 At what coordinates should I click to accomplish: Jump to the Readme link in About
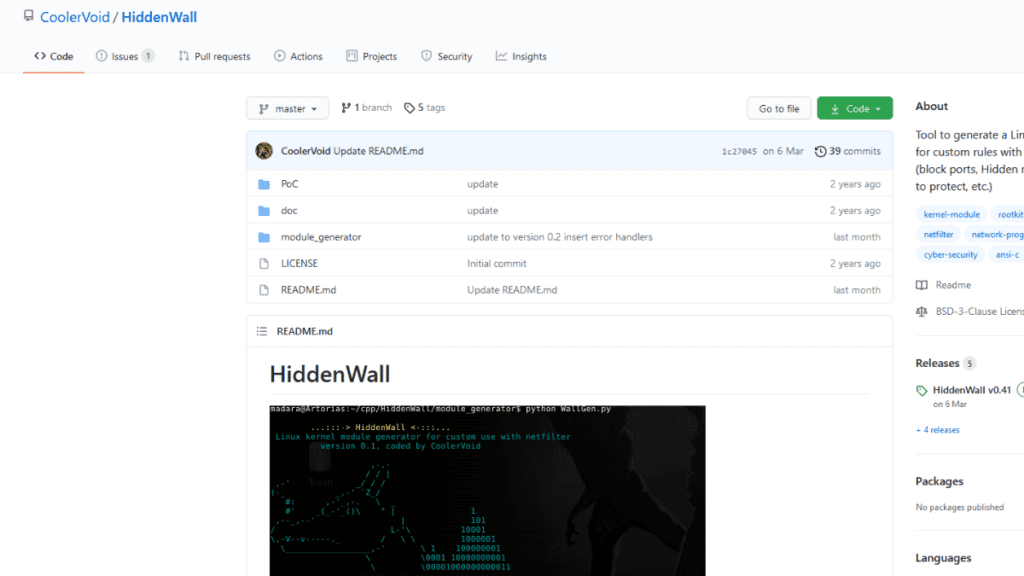tap(953, 285)
